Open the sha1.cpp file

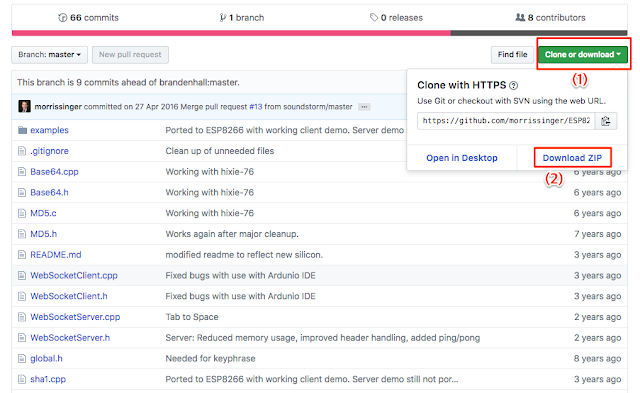[x=48, y=379]
